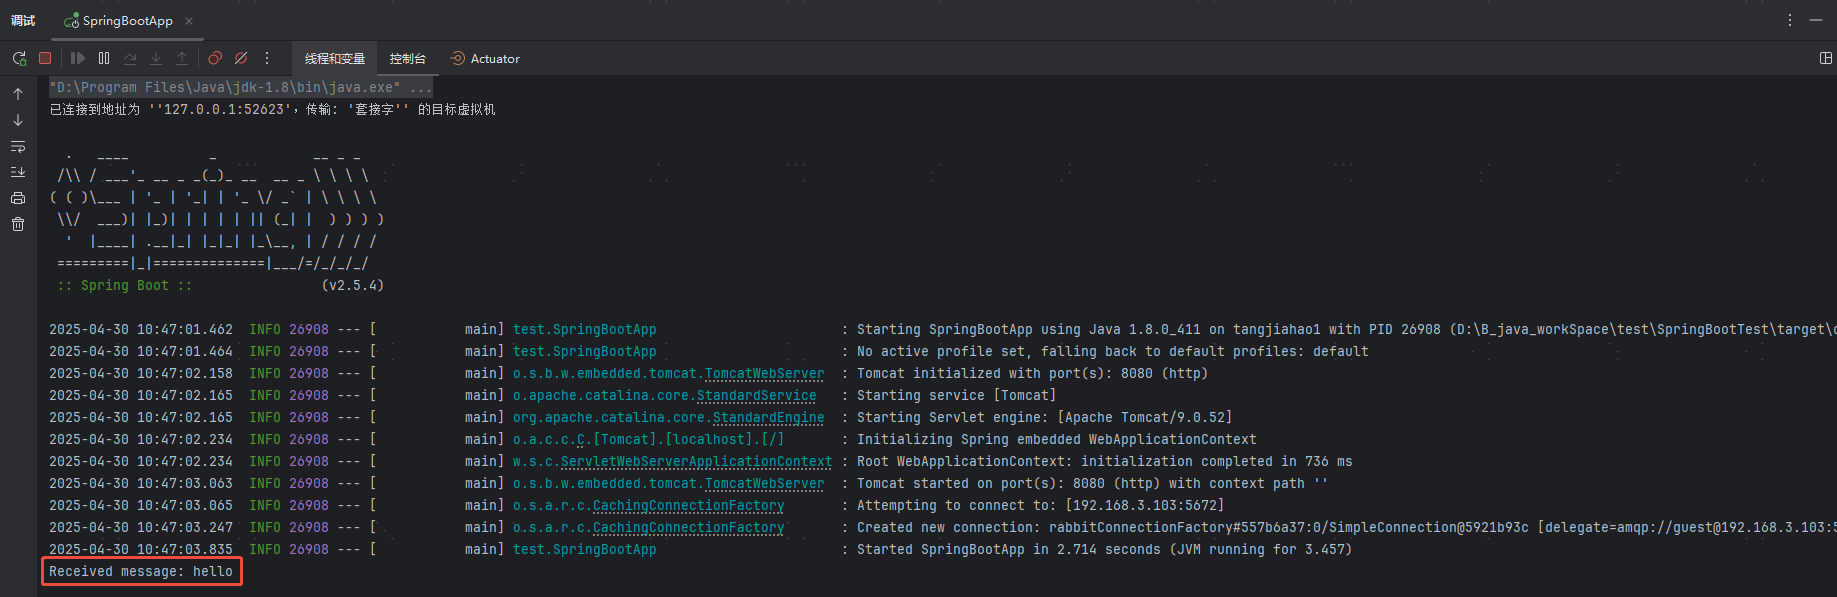
Task: Pause the program
Action: point(104,58)
